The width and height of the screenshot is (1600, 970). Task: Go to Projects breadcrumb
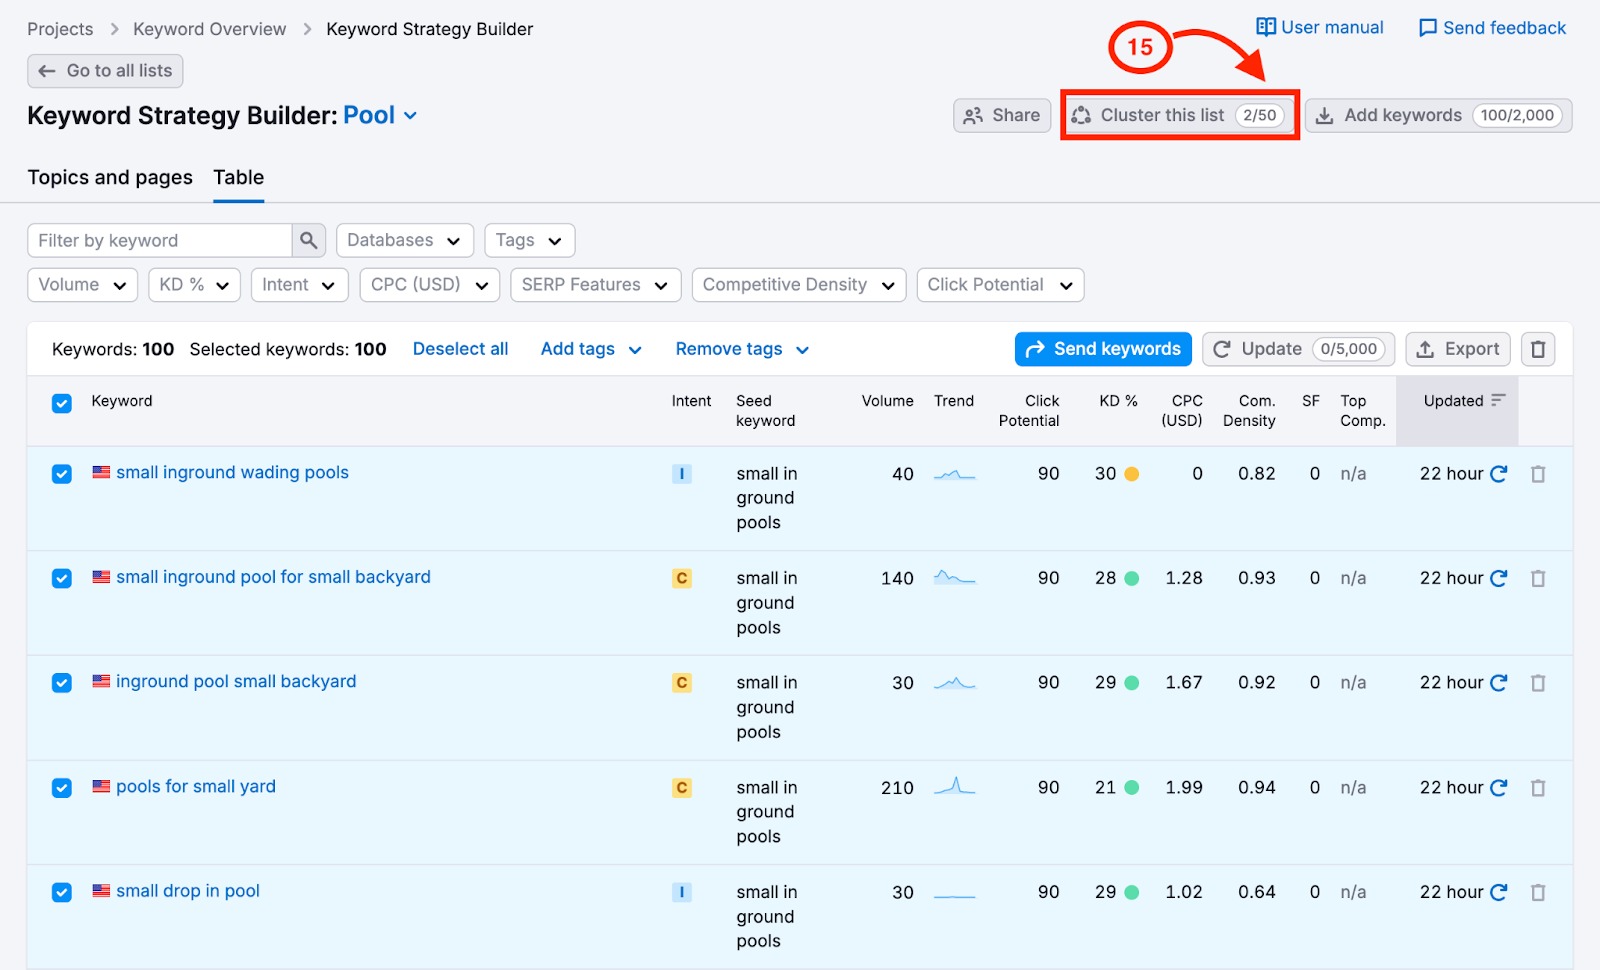(x=60, y=29)
